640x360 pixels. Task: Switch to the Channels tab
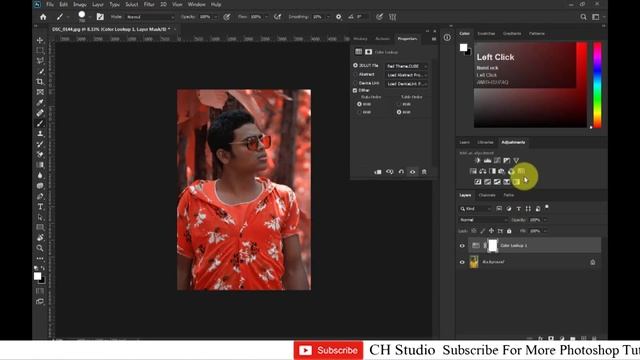click(487, 195)
